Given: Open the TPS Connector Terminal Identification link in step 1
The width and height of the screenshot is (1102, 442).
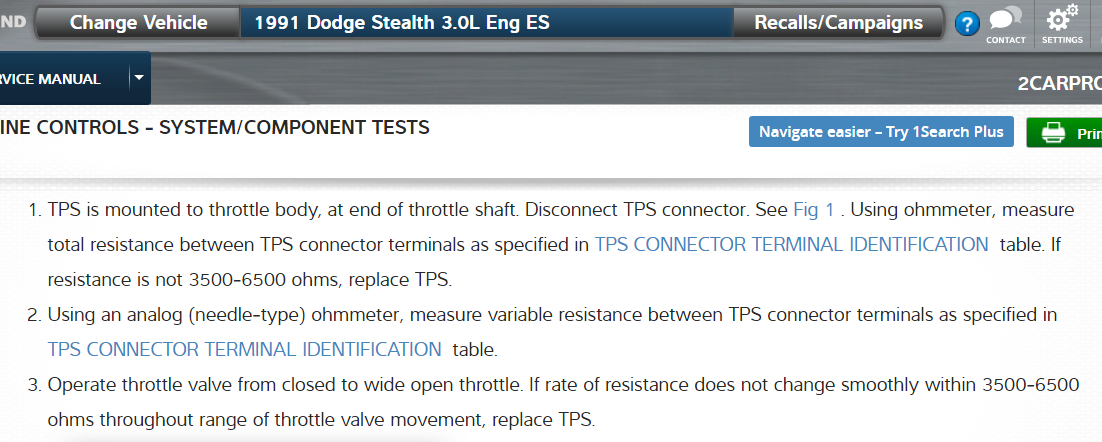Looking at the screenshot, I should tap(791, 244).
